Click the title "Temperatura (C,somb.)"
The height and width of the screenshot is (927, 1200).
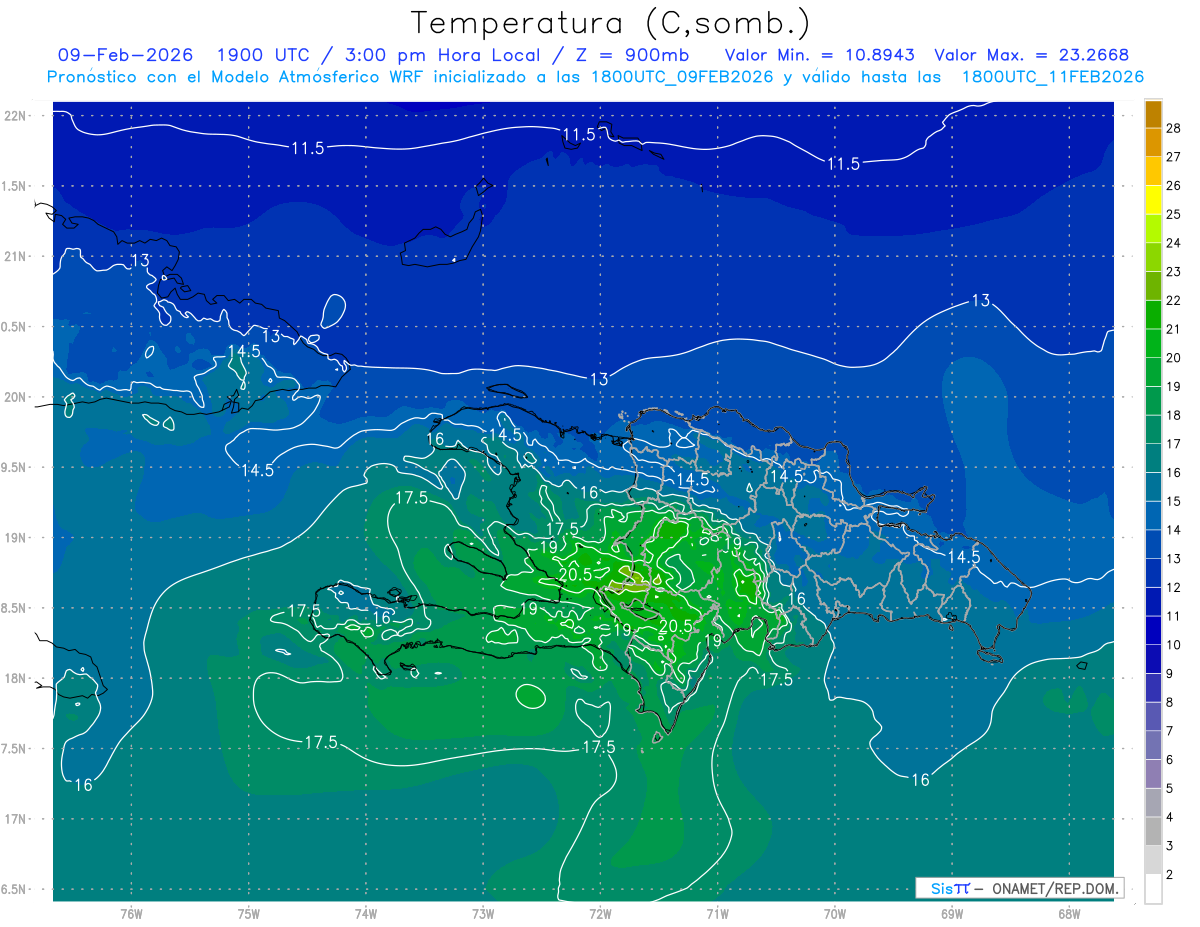pyautogui.click(x=611, y=23)
